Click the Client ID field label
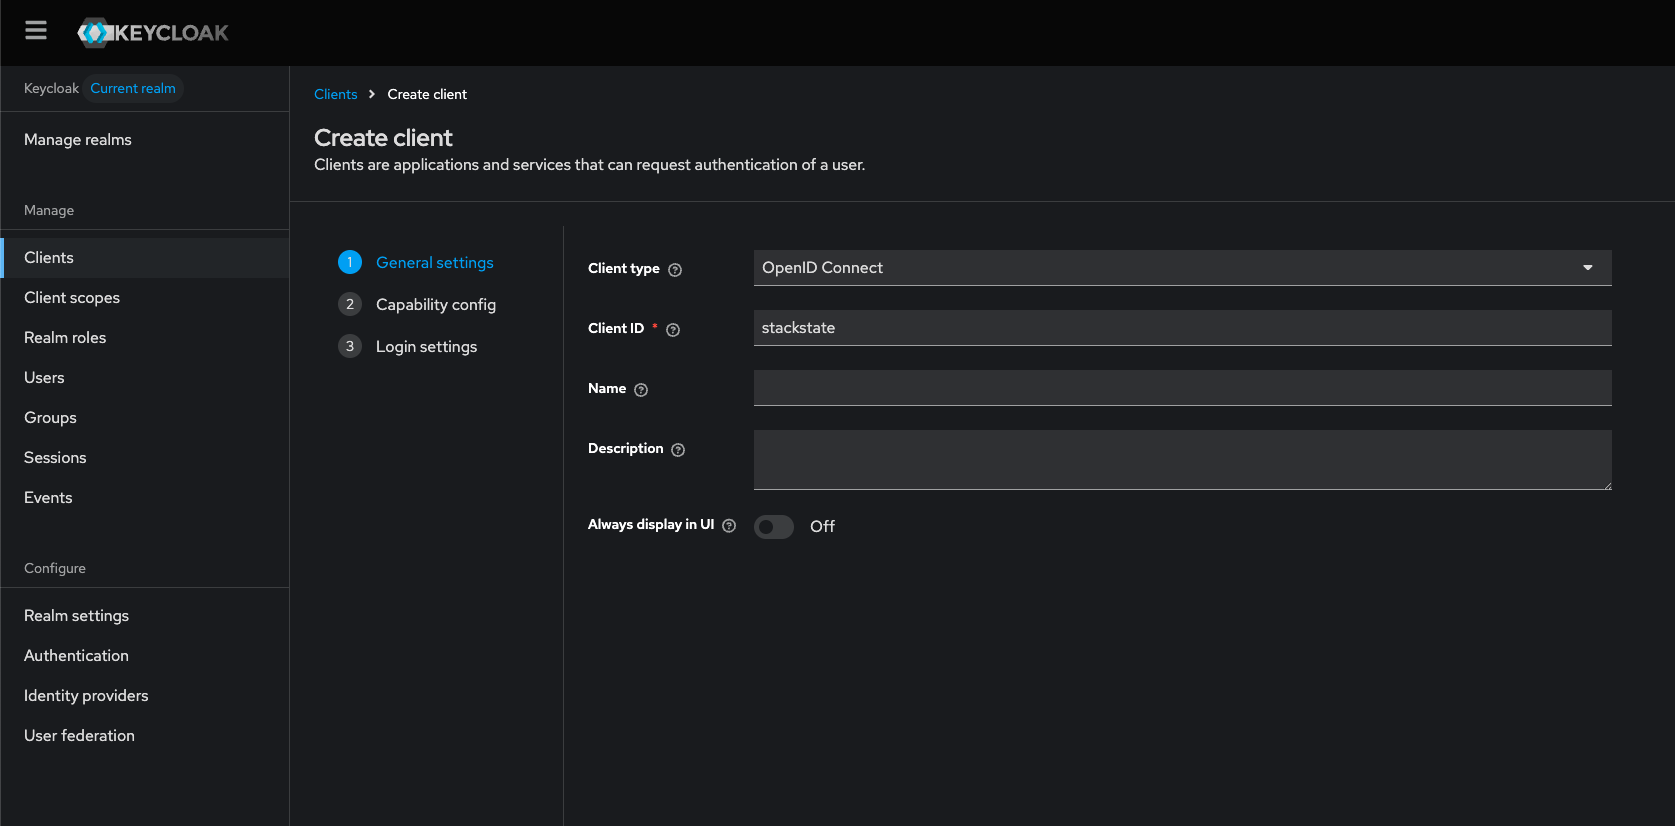 coord(616,328)
